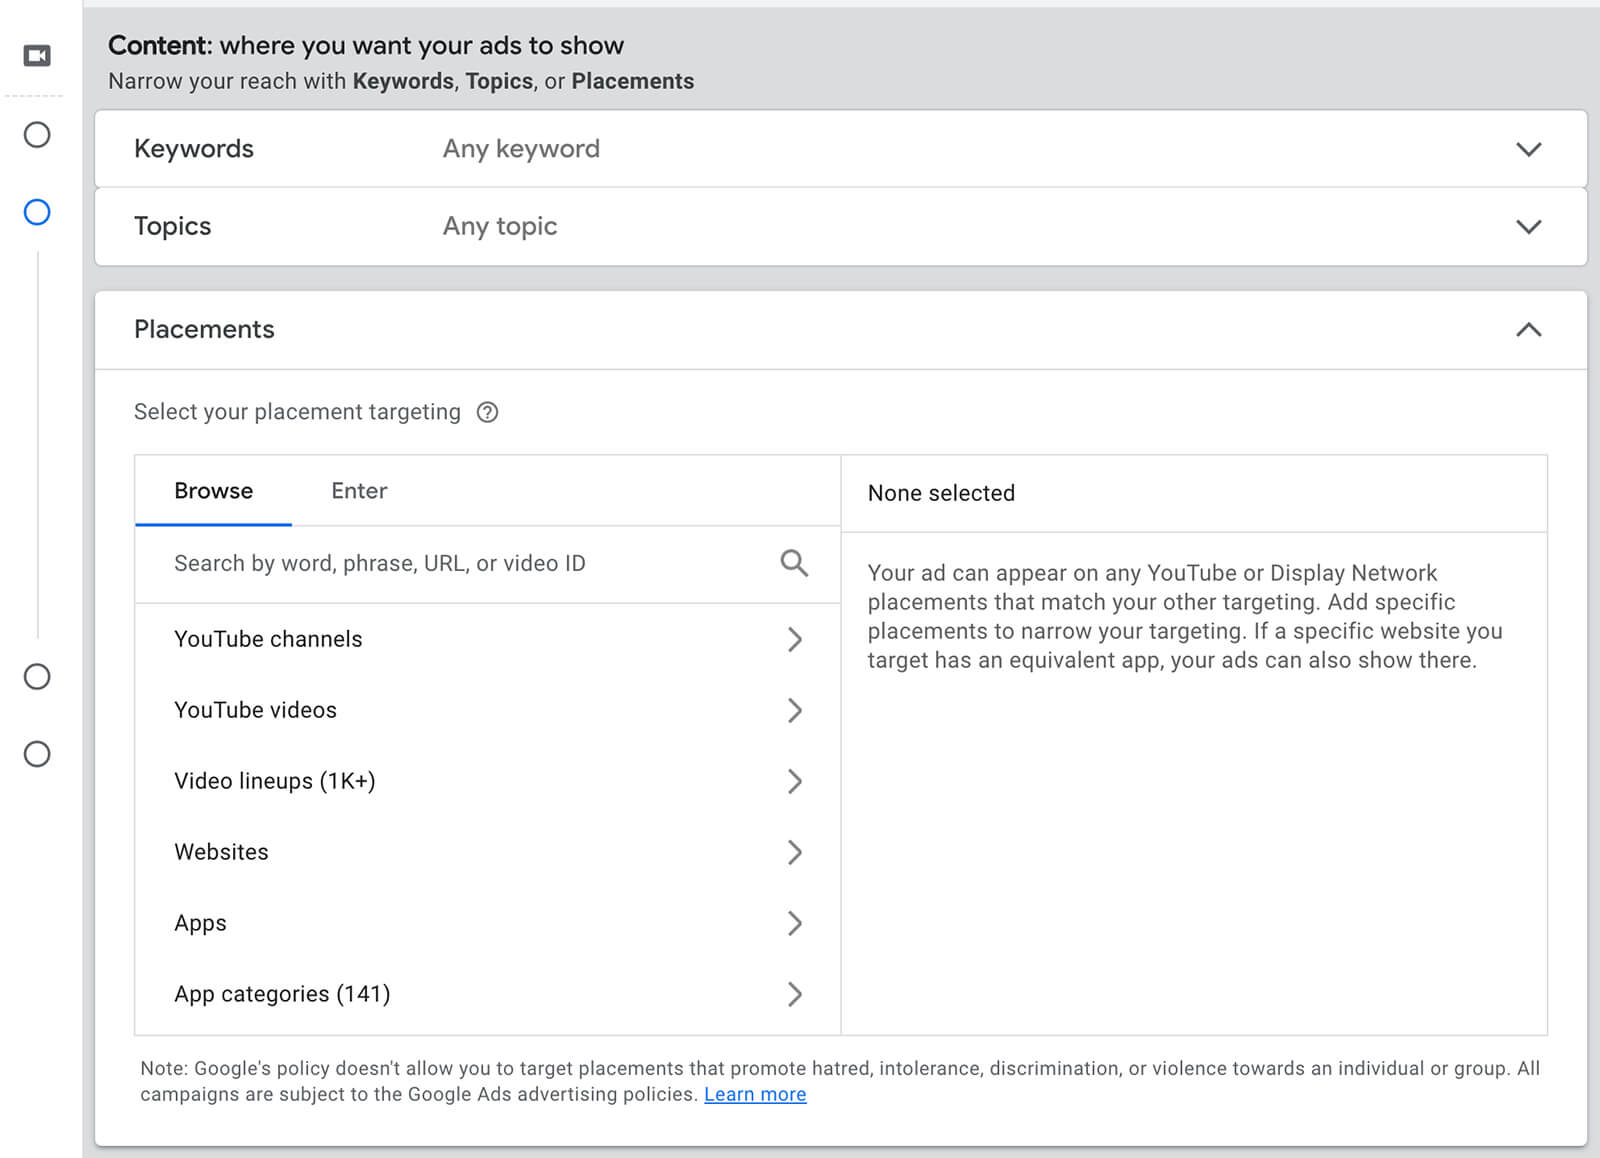The height and width of the screenshot is (1158, 1600).
Task: Open the Learn more policy link
Action: point(755,1095)
